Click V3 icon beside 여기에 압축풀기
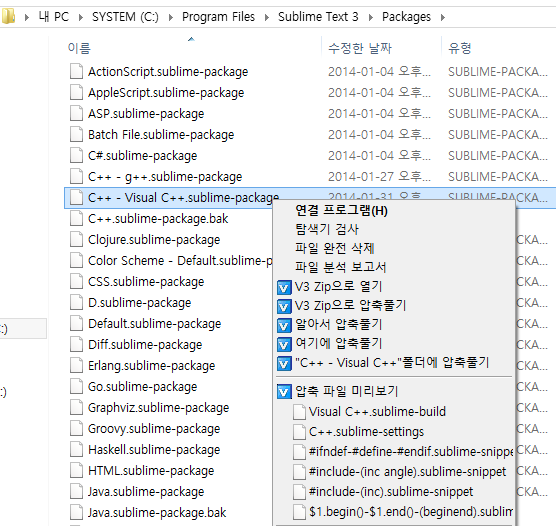The height and width of the screenshot is (526, 556). point(284,344)
